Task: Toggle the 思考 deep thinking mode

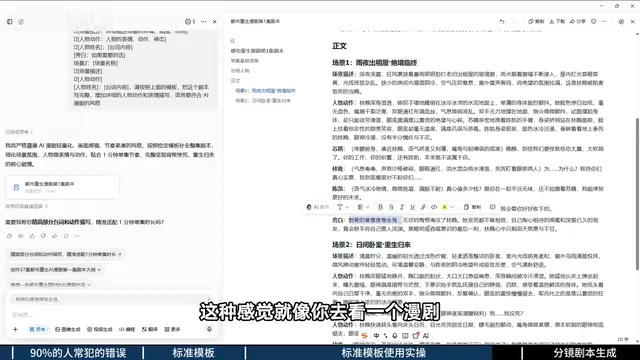Action: pos(38,329)
